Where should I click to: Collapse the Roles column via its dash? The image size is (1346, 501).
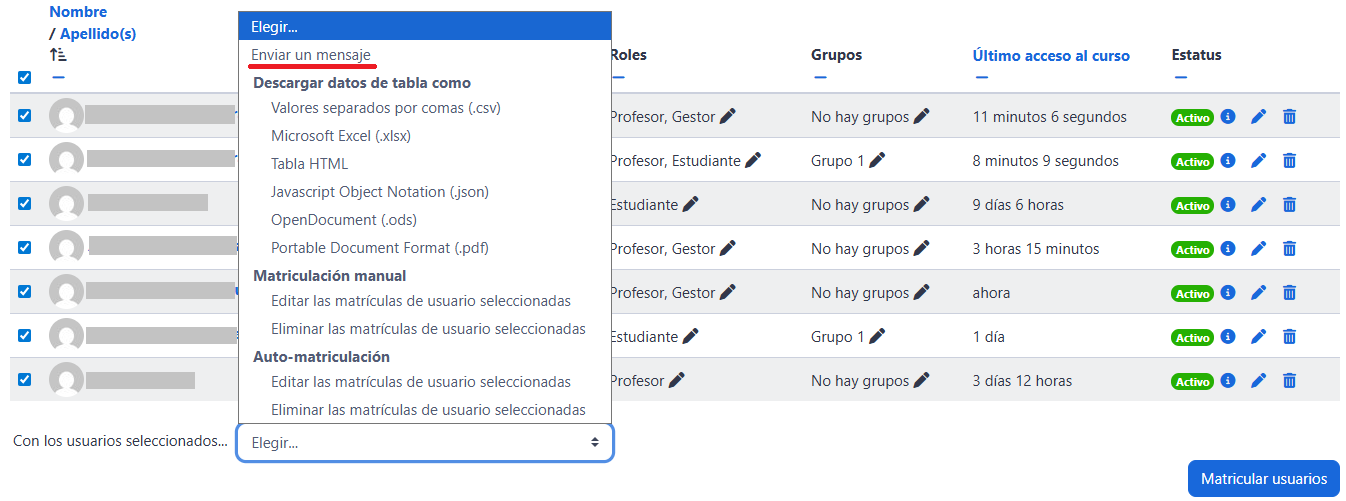618,77
